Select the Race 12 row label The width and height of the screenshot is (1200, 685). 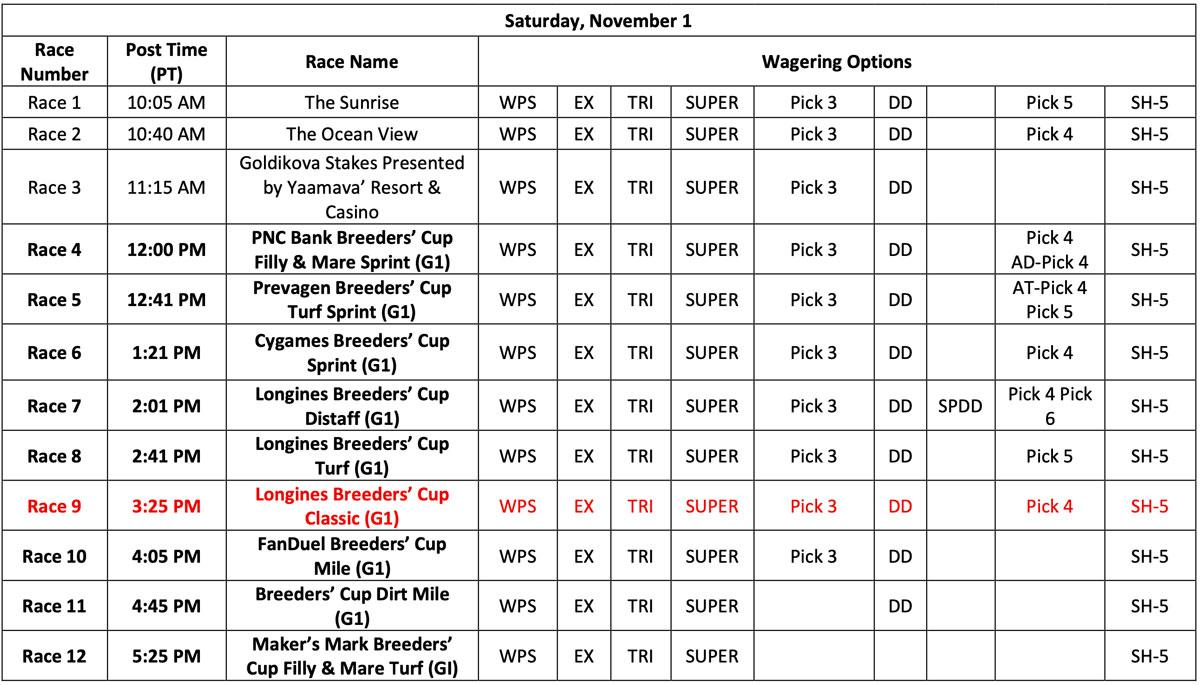click(54, 657)
